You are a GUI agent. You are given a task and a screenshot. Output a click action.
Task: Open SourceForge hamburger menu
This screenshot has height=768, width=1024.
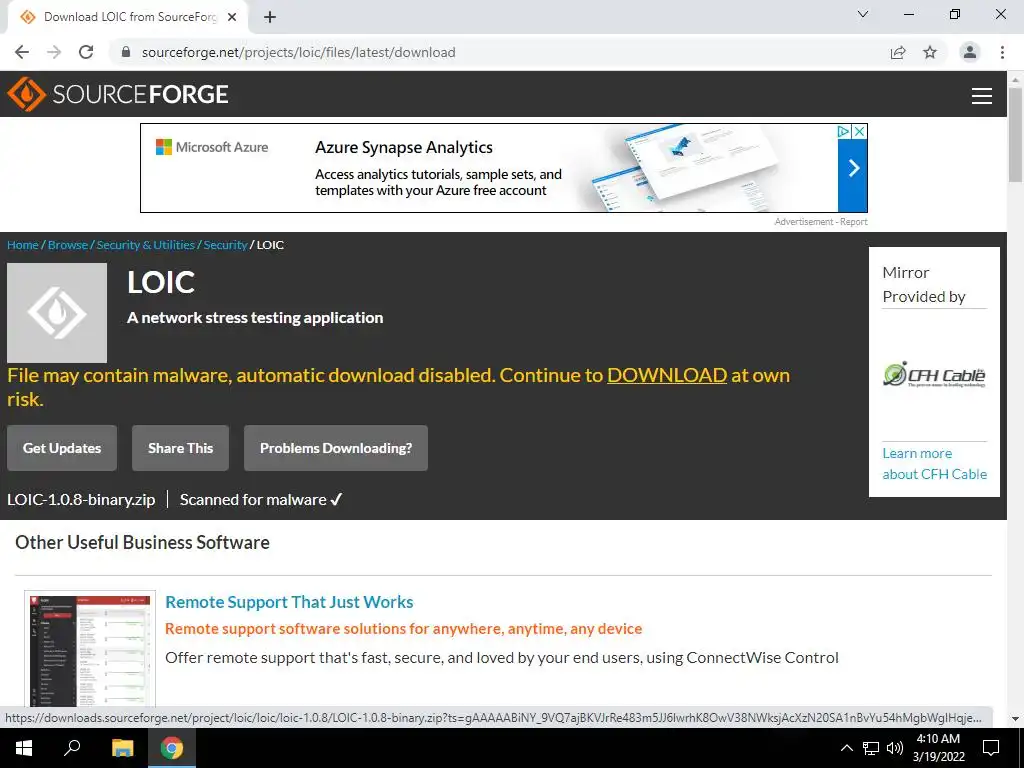pyautogui.click(x=982, y=95)
